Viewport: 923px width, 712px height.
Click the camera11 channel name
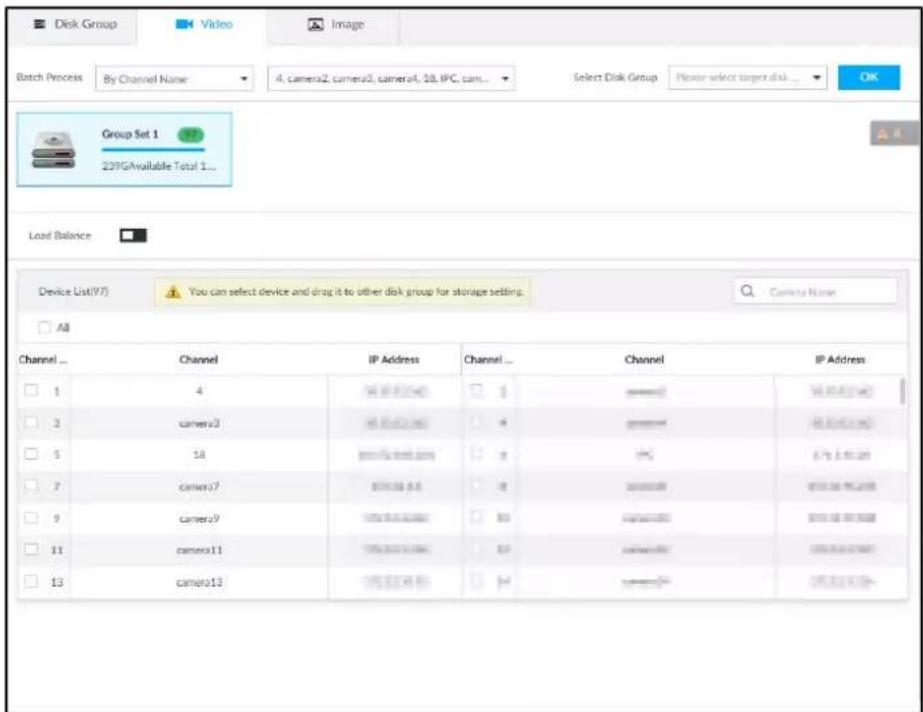199,550
